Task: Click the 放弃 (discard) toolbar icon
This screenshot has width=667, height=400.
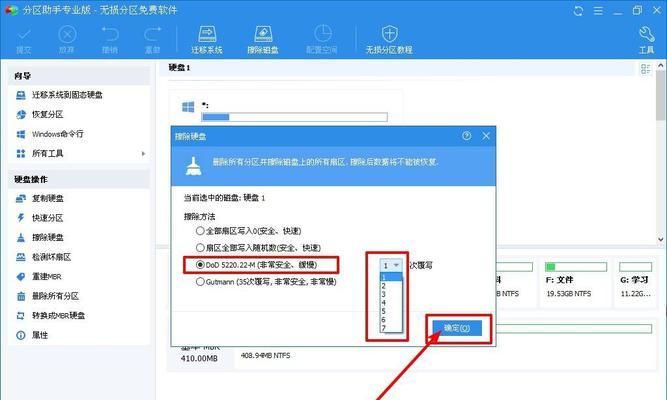Action: 67,40
